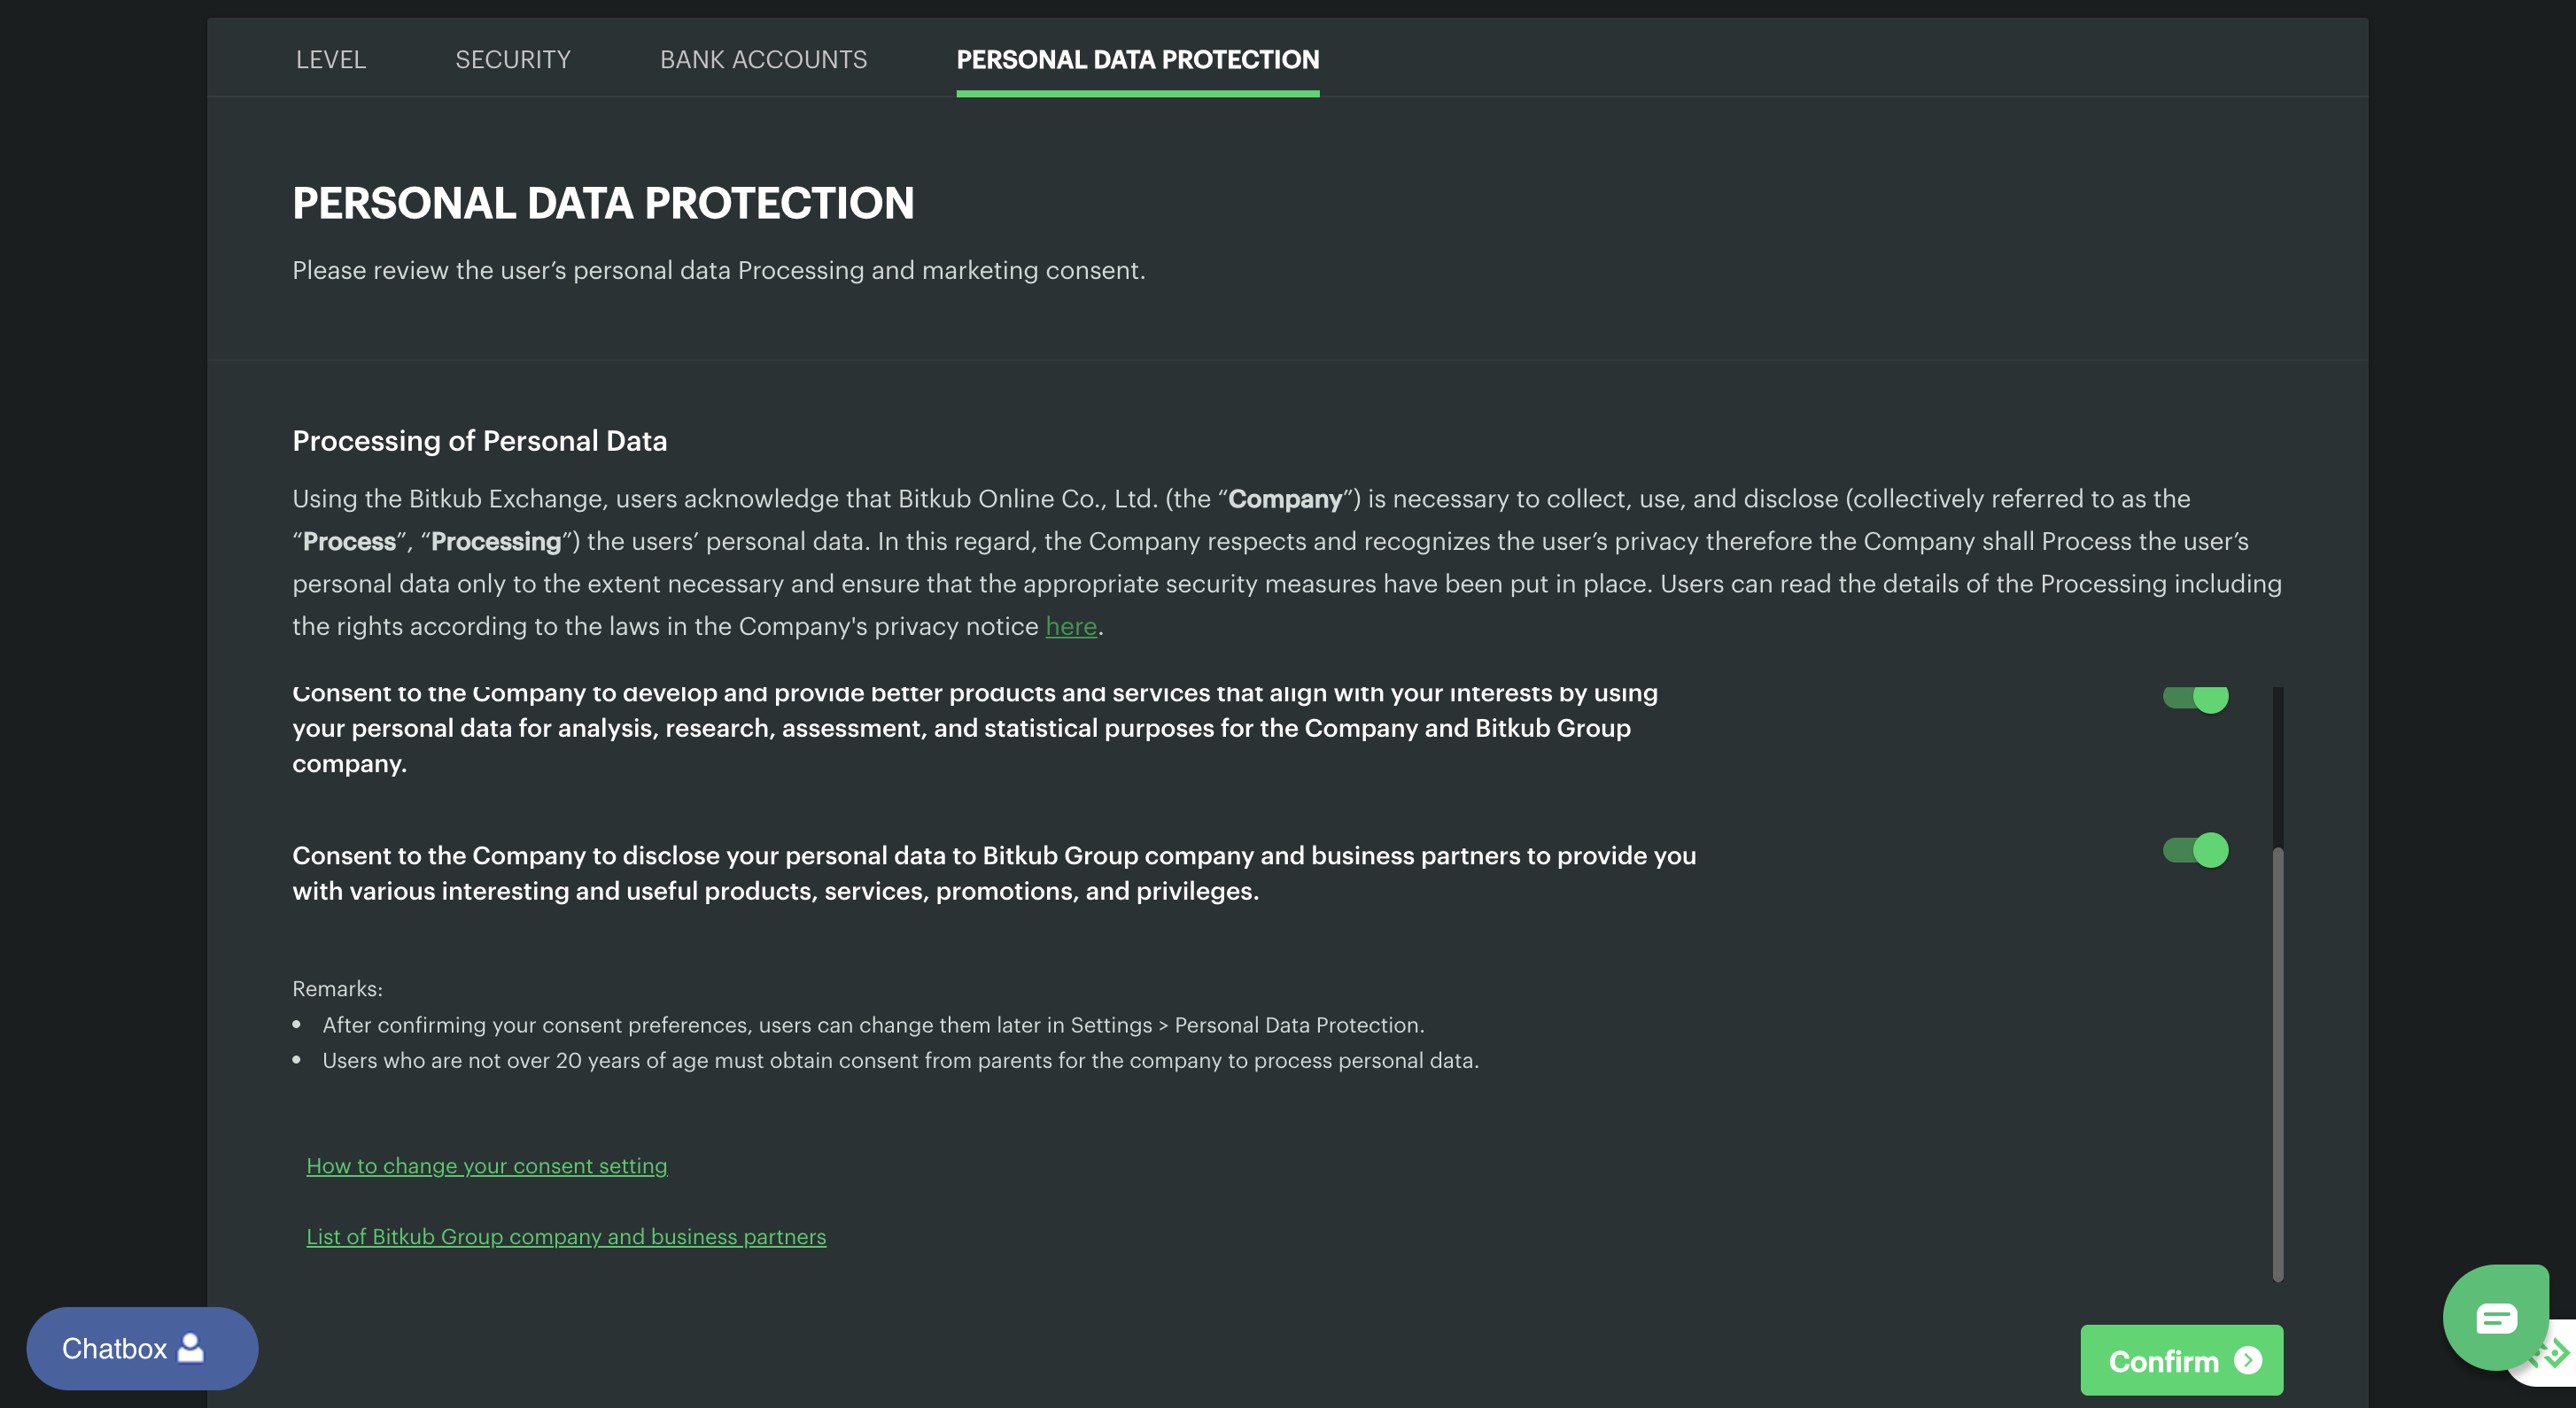The width and height of the screenshot is (2576, 1408).
Task: Click the main 'PERSONAL DATA PROTECTION' page title
Action: click(603, 203)
